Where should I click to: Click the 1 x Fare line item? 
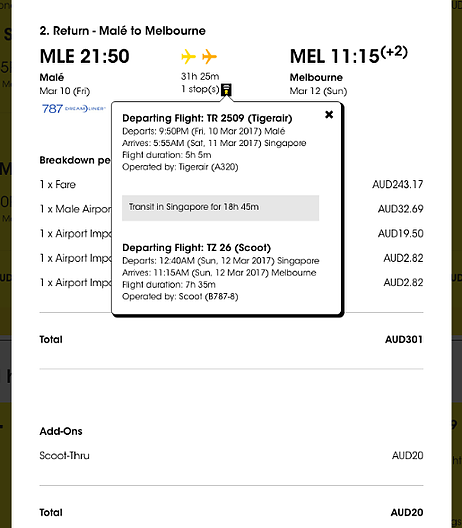(58, 185)
